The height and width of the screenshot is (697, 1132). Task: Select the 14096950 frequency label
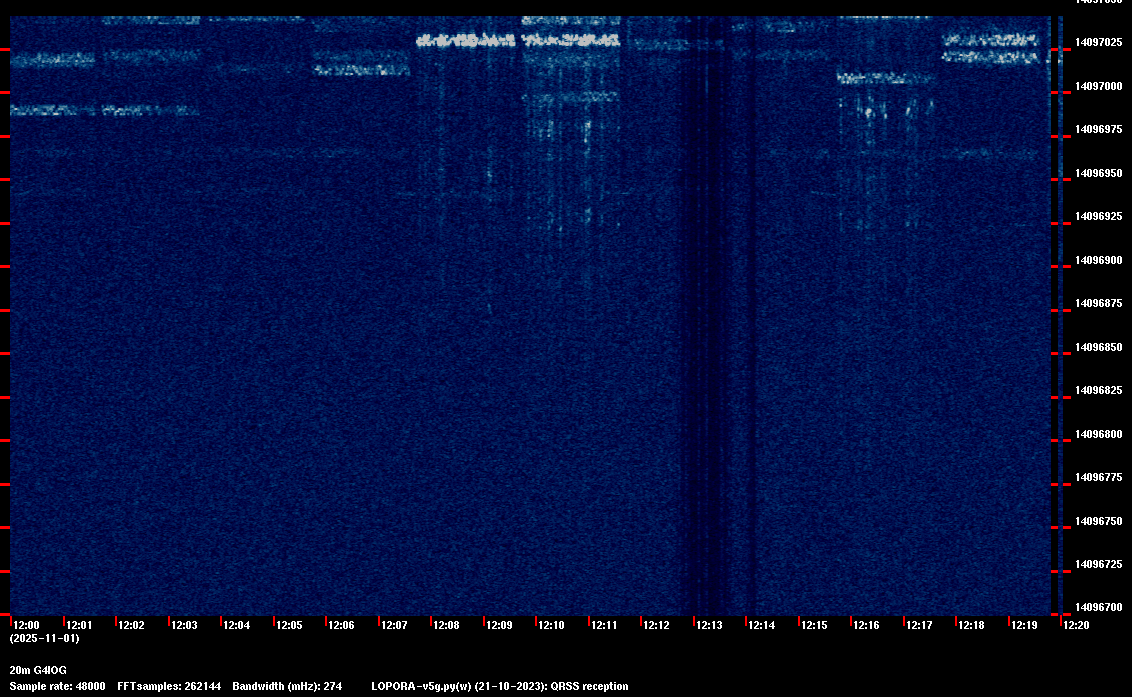pos(1099,173)
